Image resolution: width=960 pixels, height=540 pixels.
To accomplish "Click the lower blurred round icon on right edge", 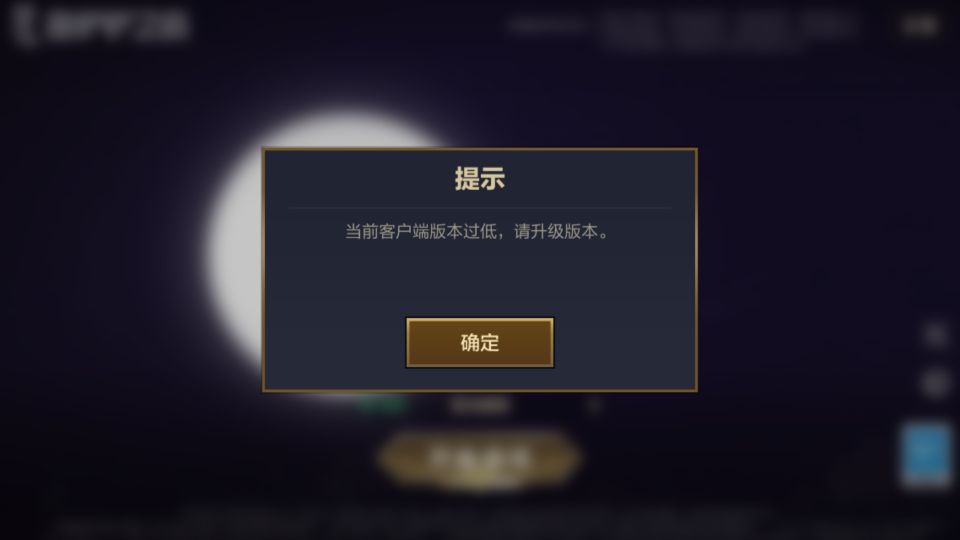I will tap(935, 383).
